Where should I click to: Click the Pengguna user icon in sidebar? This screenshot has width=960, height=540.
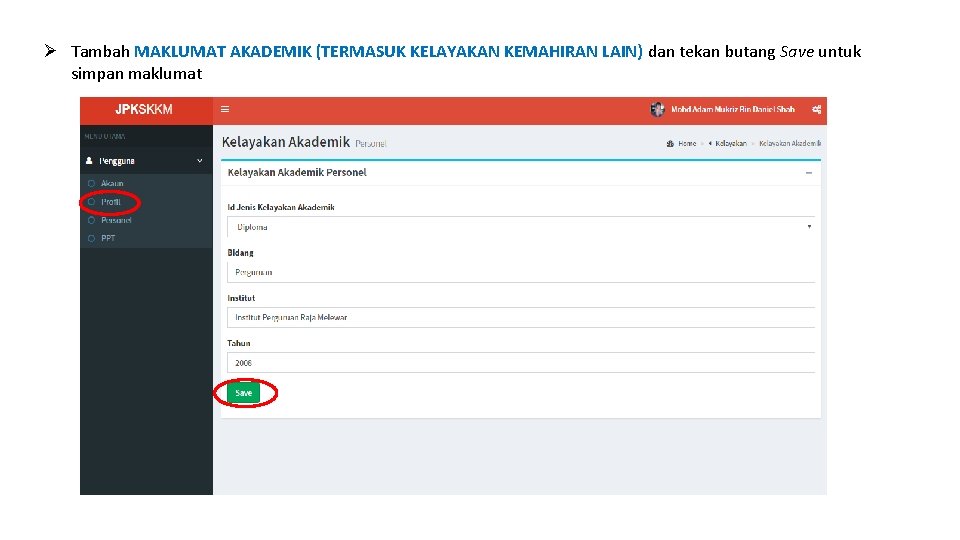[89, 161]
